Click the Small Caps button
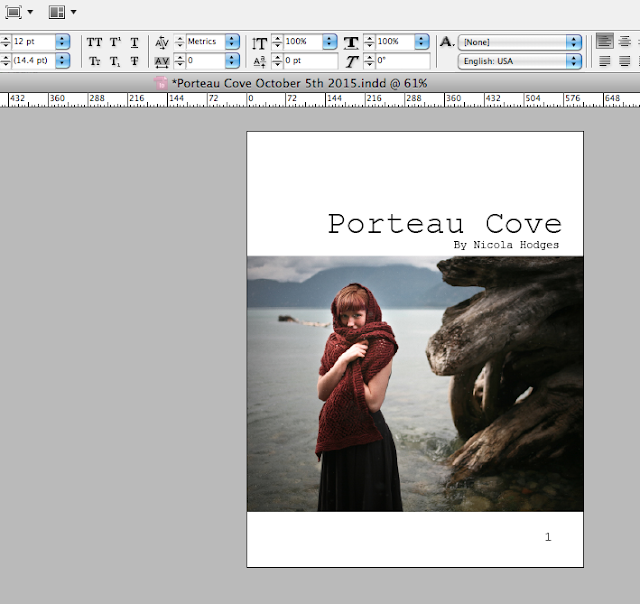 (95, 61)
